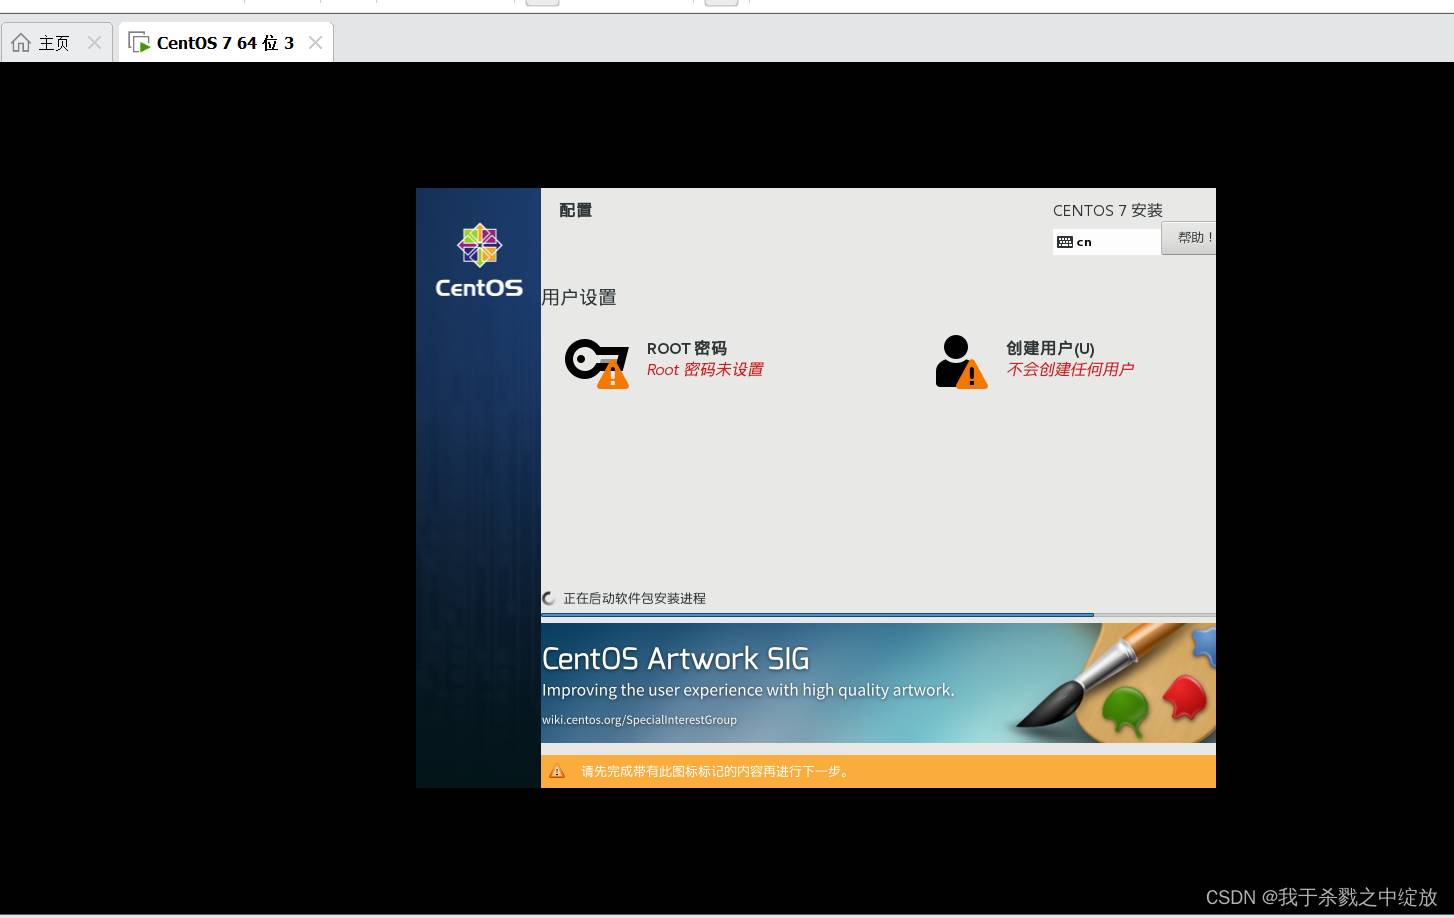Click the VM icon on the CentOS tab

pos(139,43)
